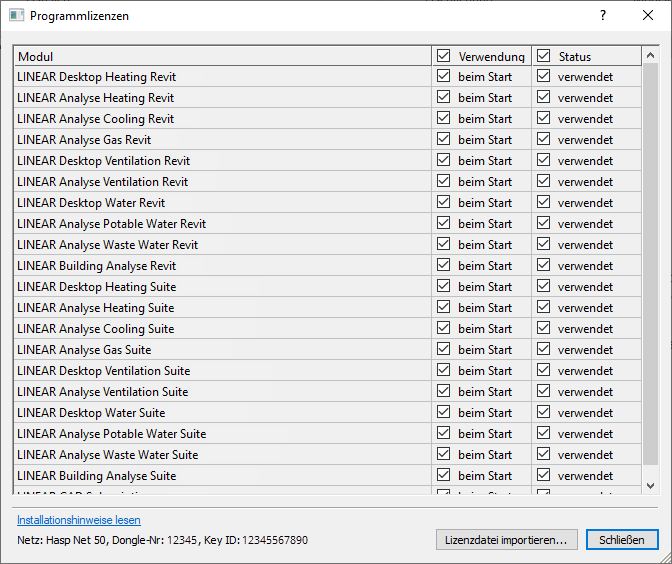Toggle verwendet for Desktop Water Revit
This screenshot has width=672, height=564.
pos(543,202)
